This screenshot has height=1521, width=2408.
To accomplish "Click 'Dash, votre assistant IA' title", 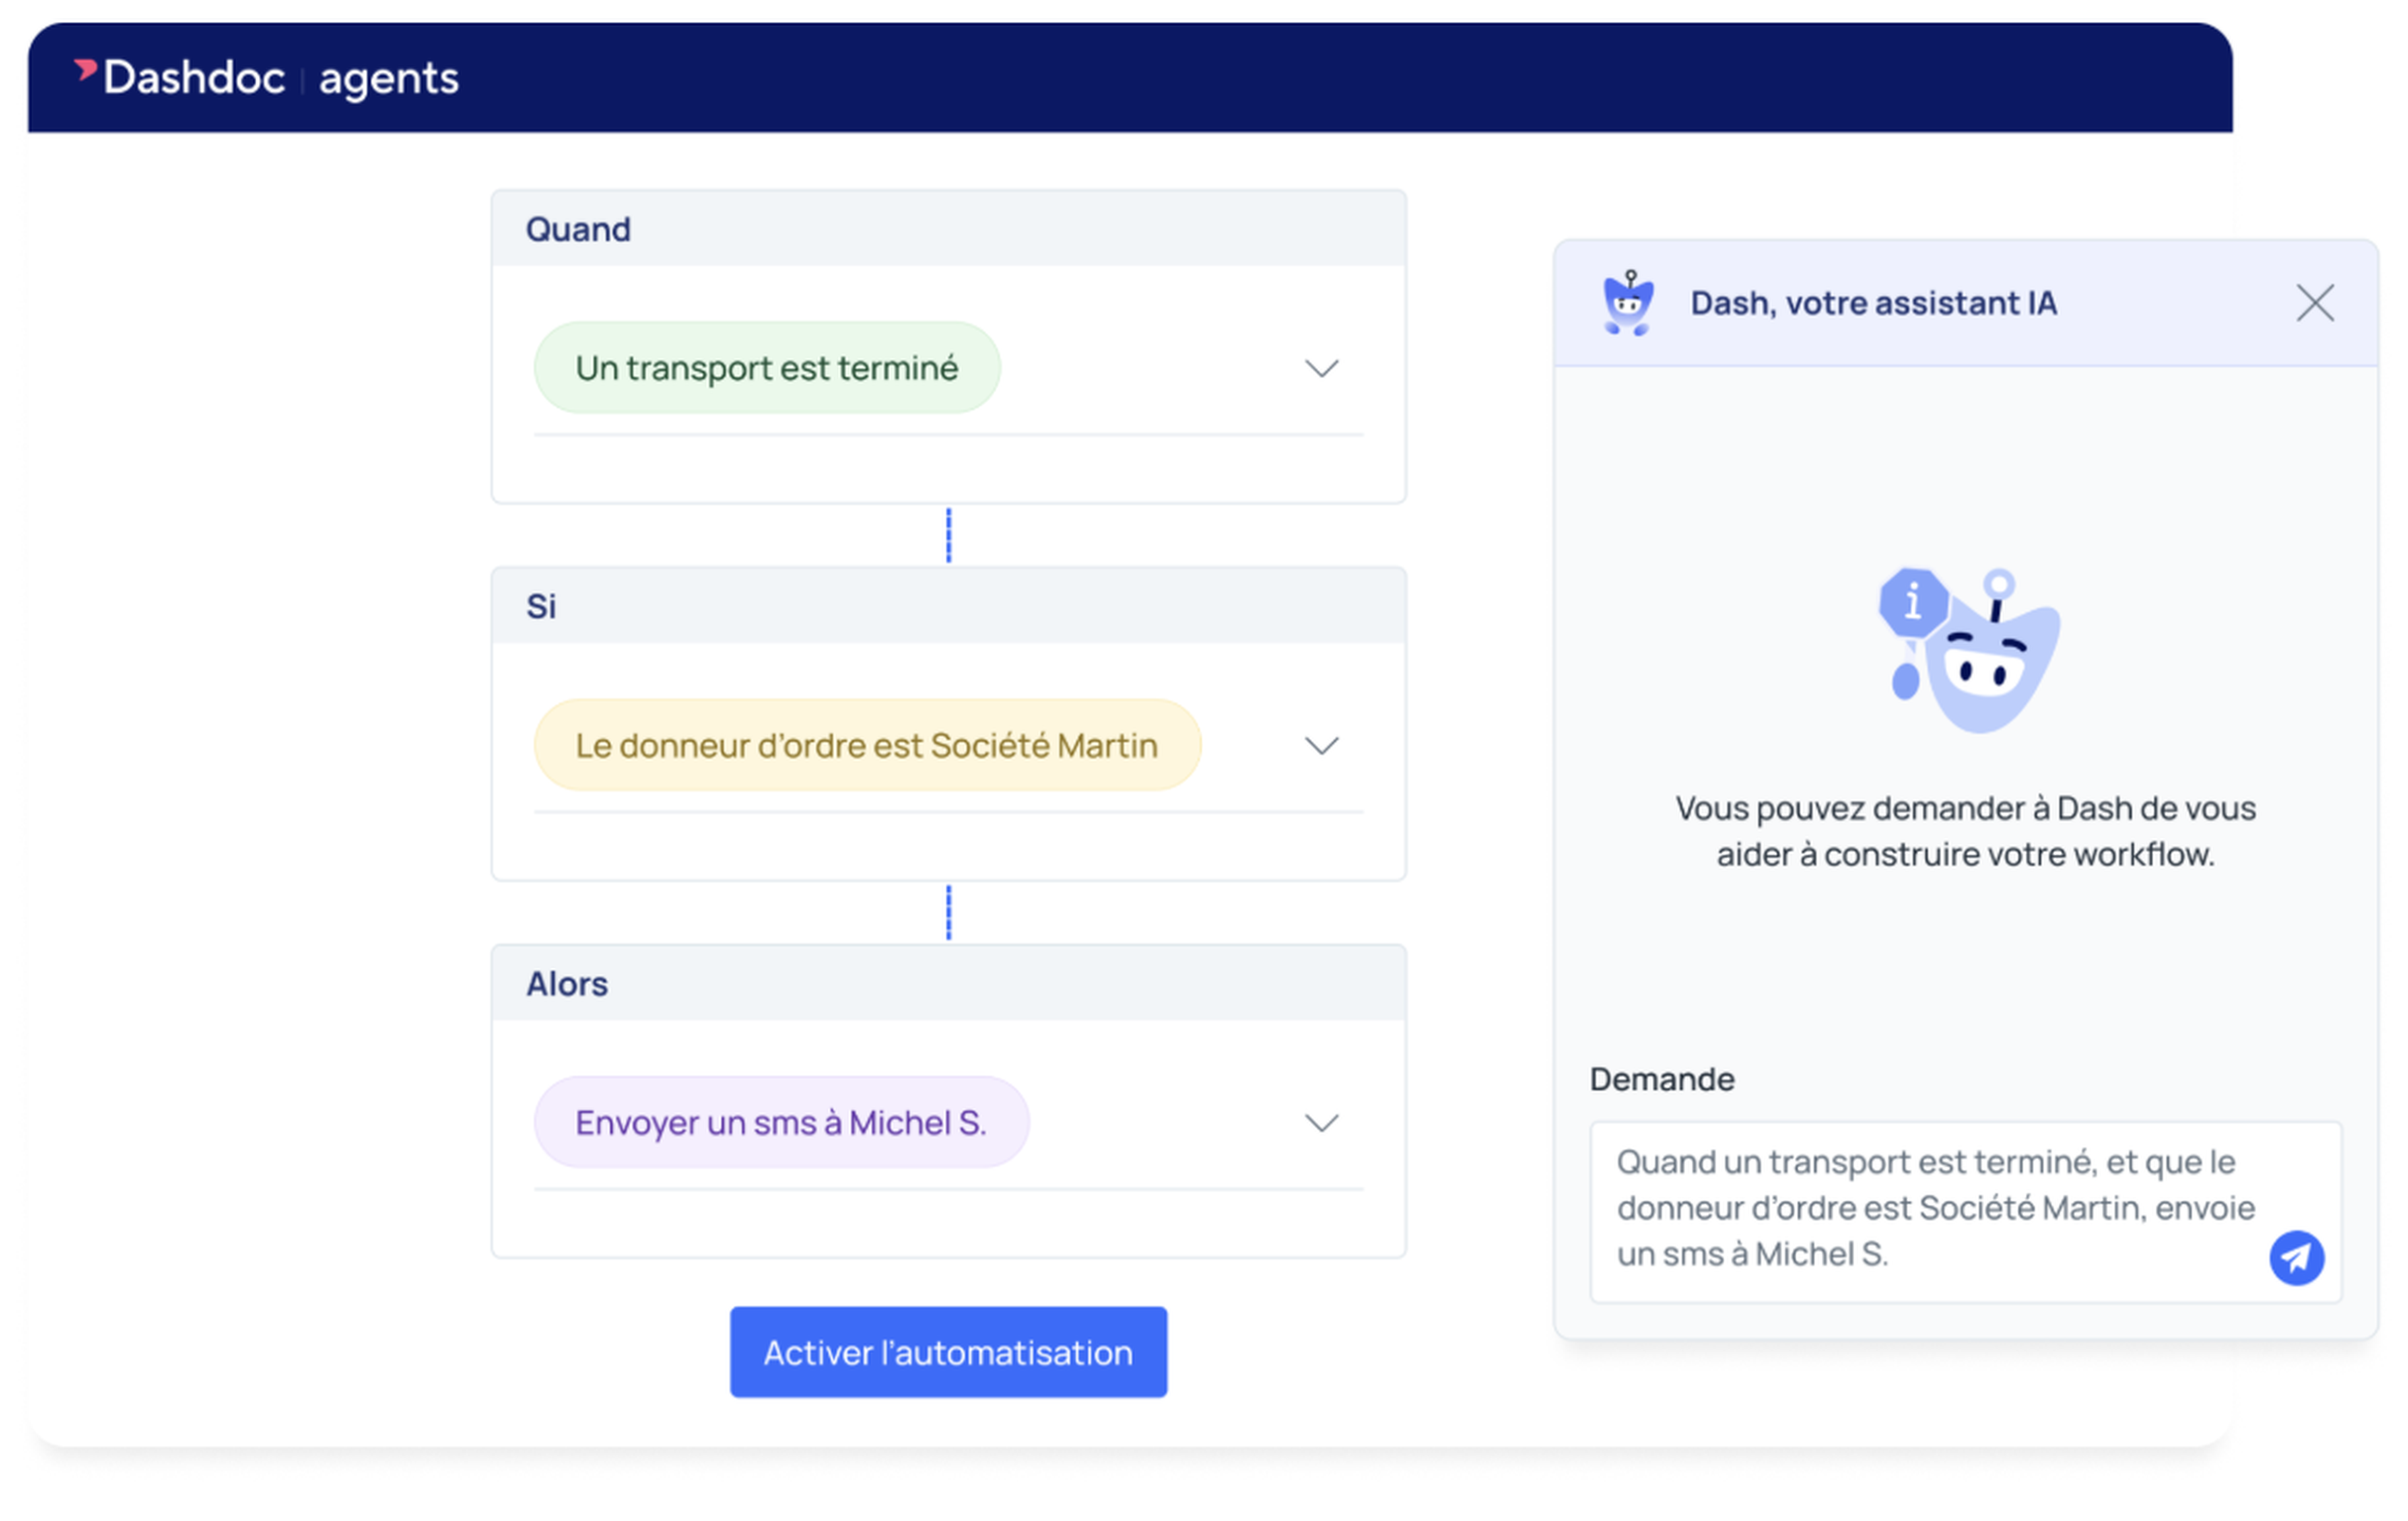I will 1873,303.
